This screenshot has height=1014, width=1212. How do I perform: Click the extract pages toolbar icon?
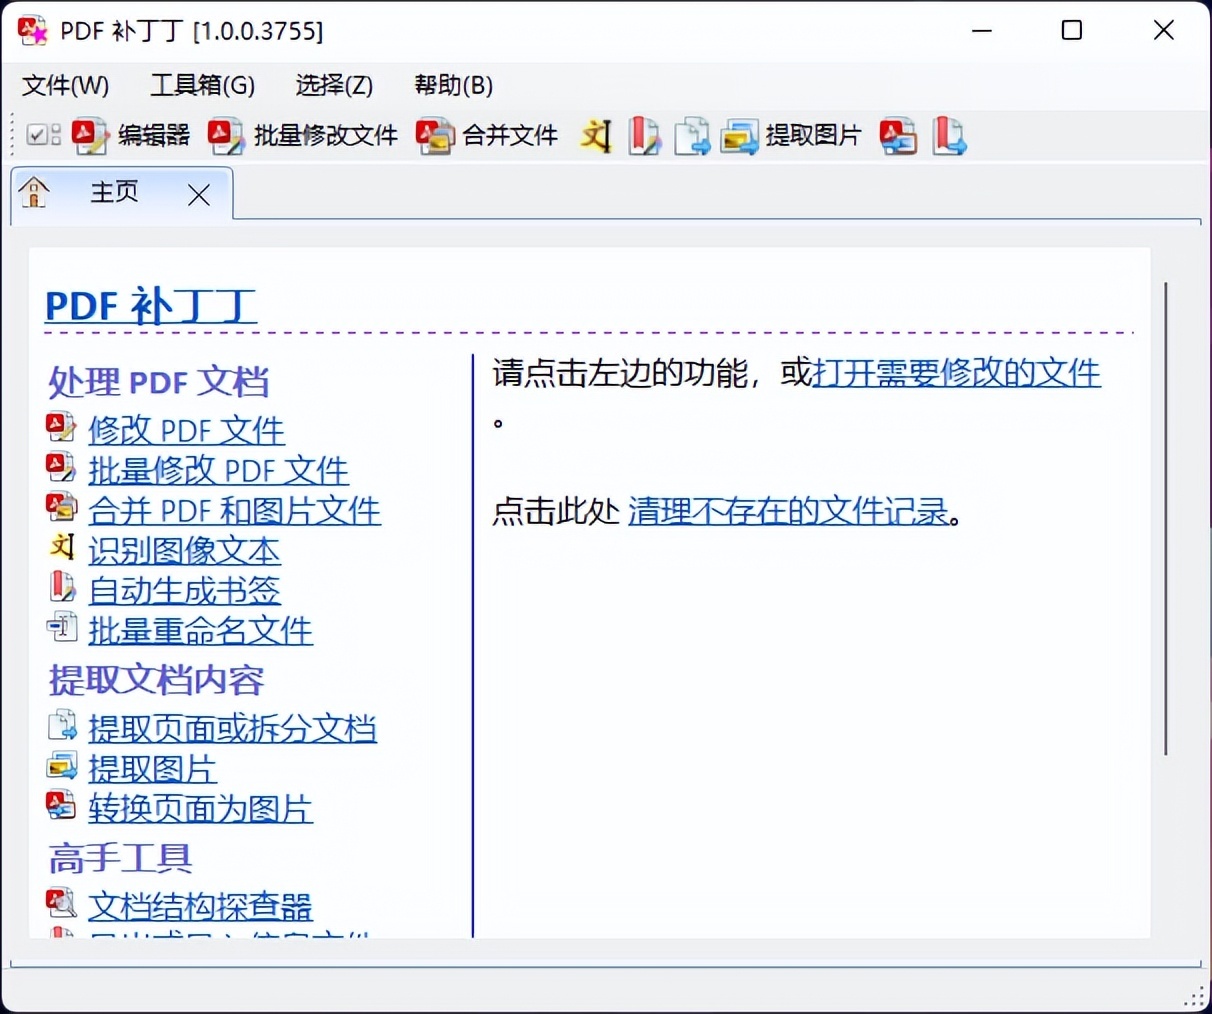pos(693,136)
